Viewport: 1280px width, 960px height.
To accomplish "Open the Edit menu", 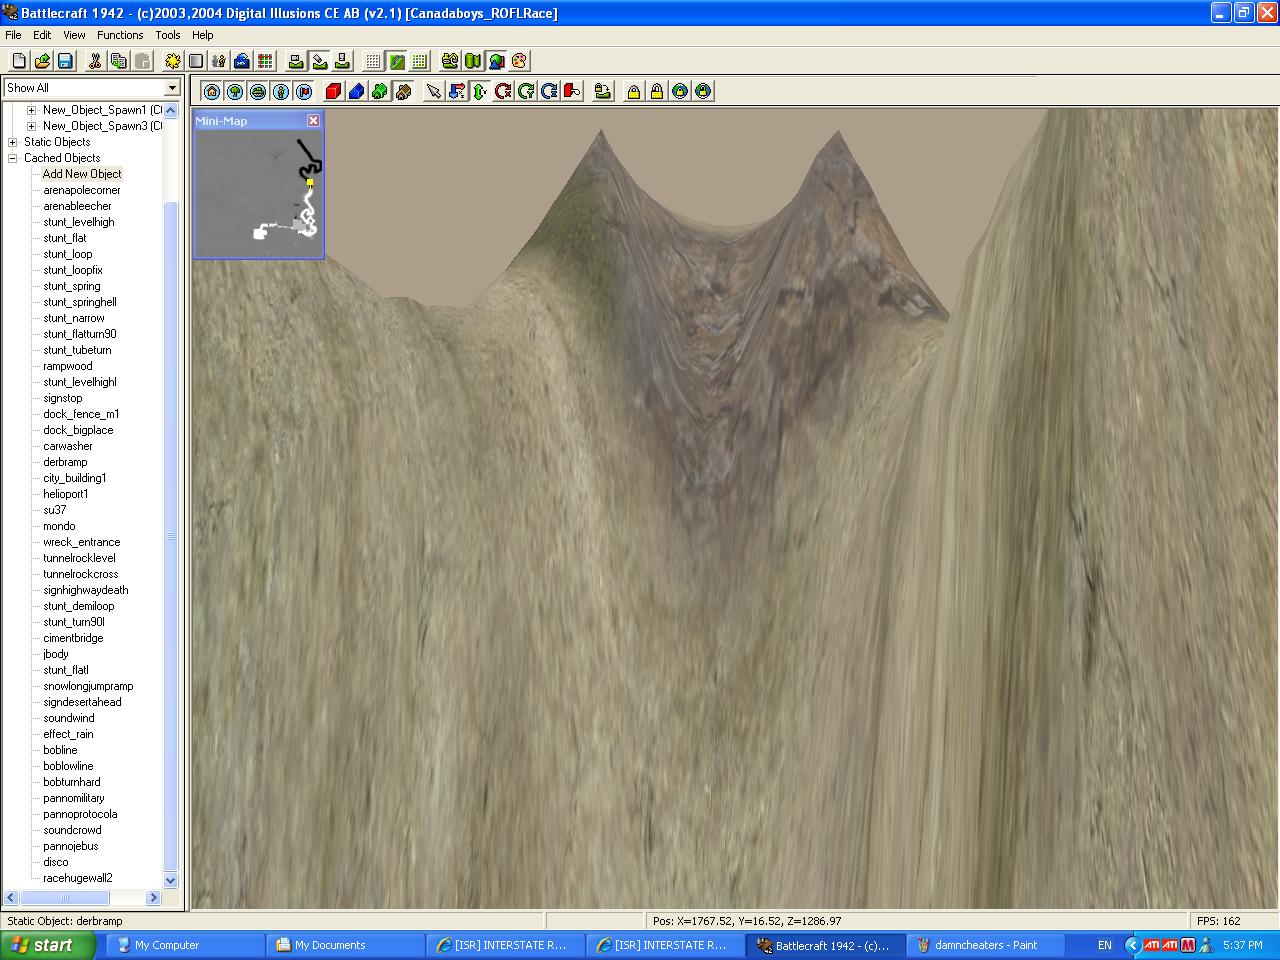I will (42, 35).
